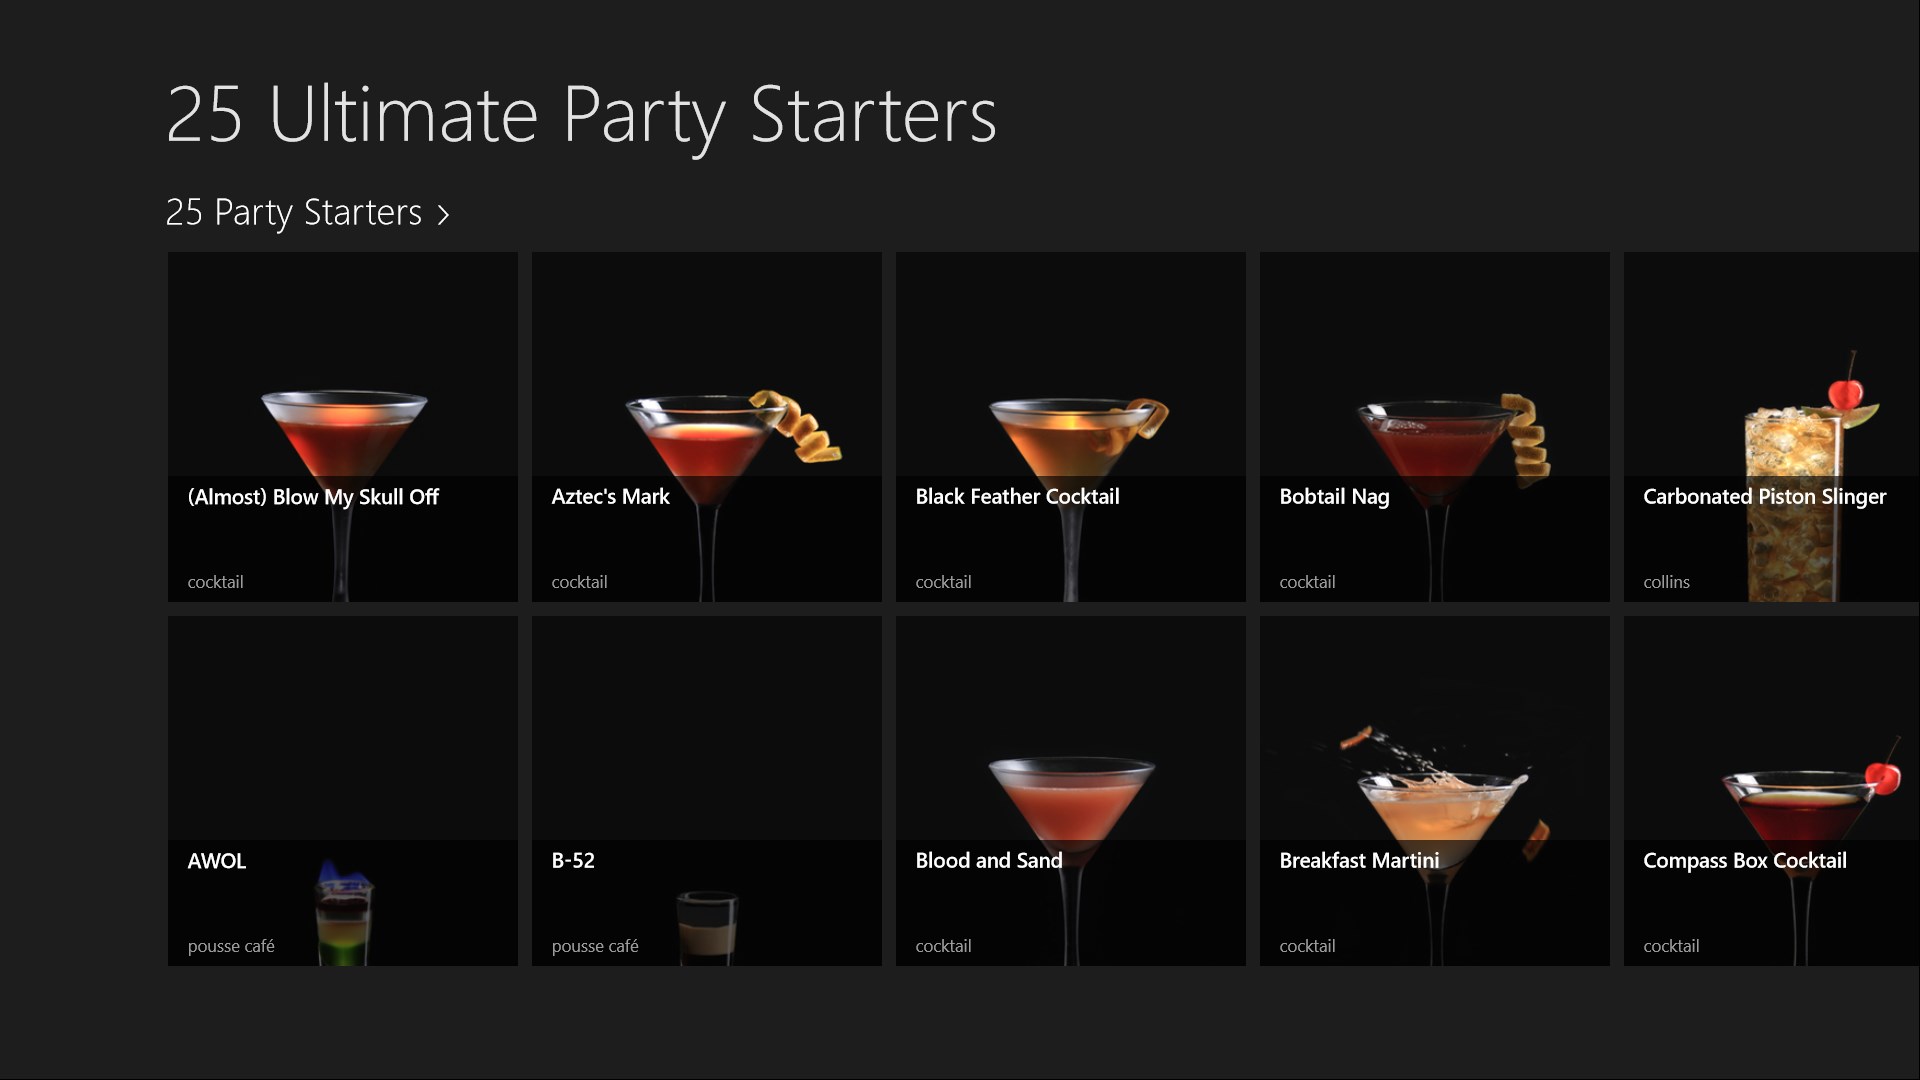Open the 25 Party Starters section chevron

(443, 214)
